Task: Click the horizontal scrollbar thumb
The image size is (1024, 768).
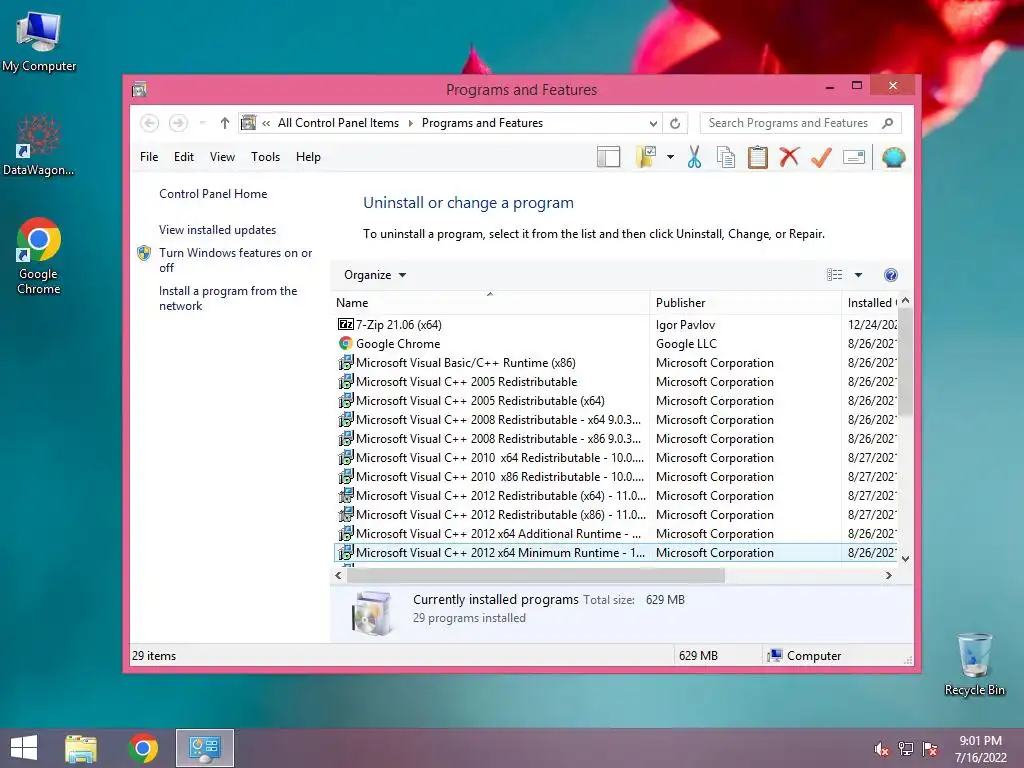Action: (536, 575)
